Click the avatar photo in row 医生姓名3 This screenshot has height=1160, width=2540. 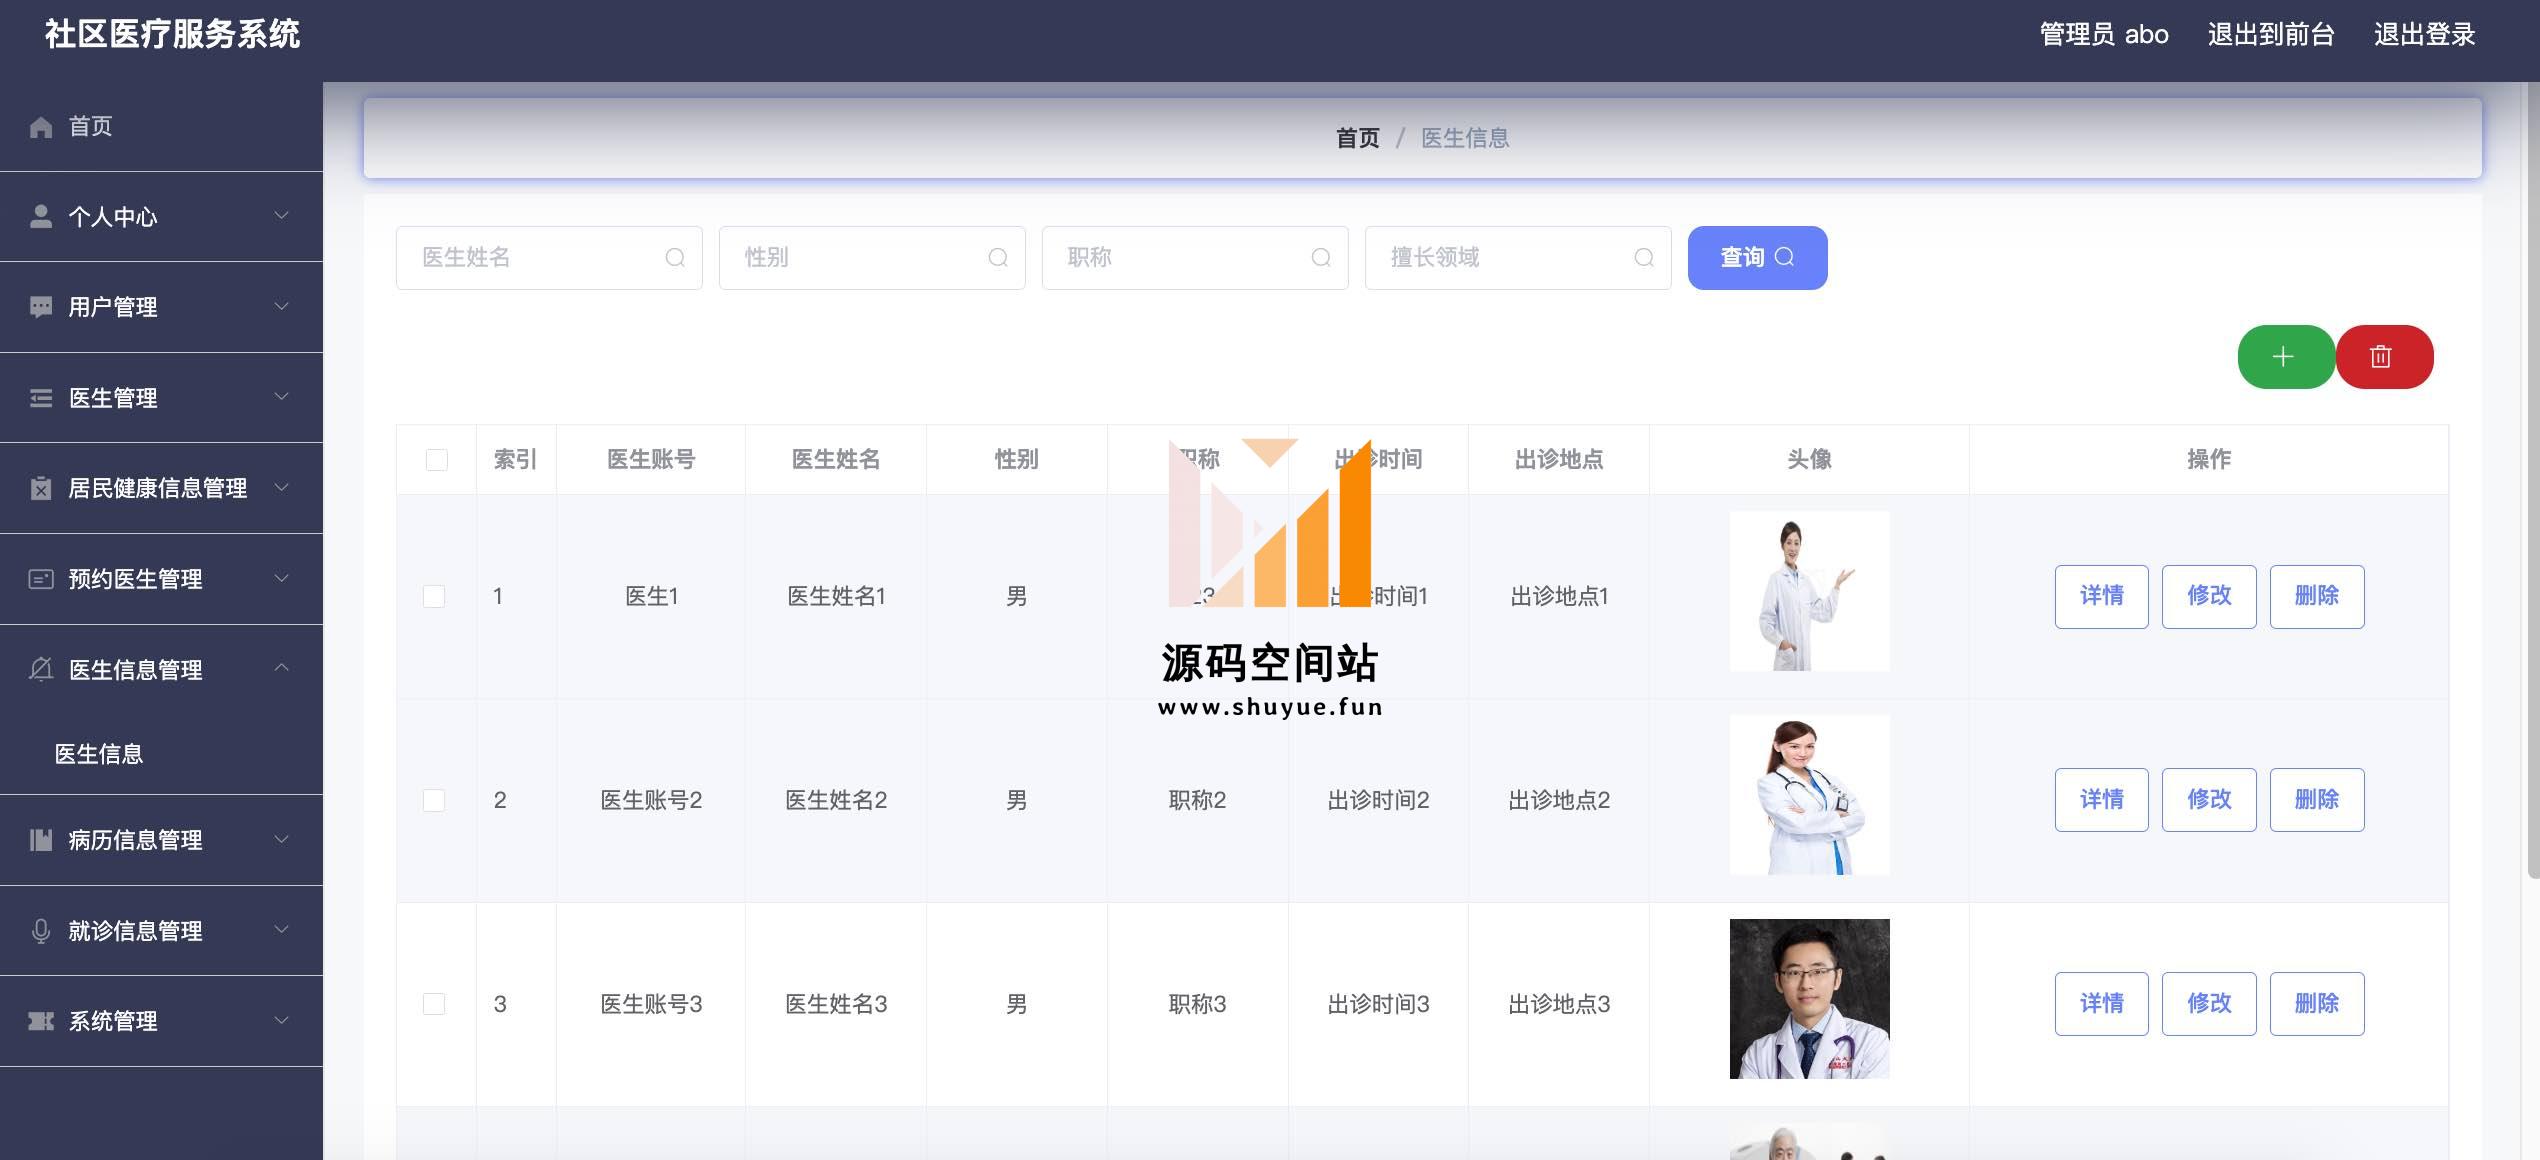[x=1809, y=999]
